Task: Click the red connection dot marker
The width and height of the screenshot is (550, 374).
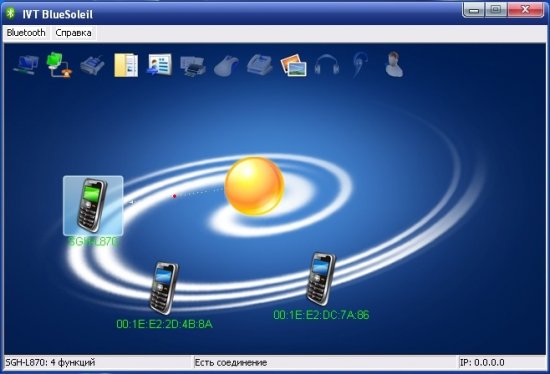Action: point(174,196)
